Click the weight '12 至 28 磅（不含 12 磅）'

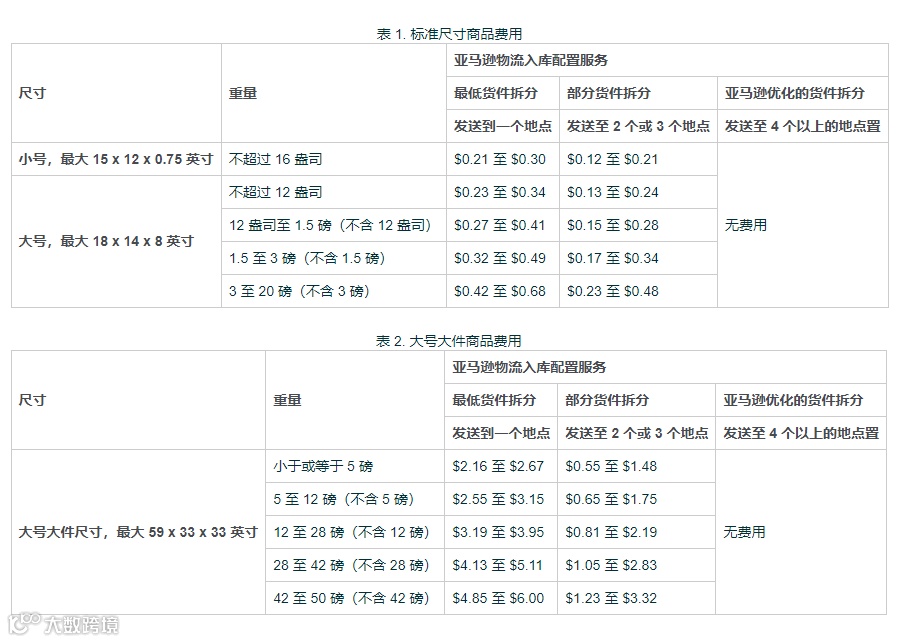pos(351,532)
